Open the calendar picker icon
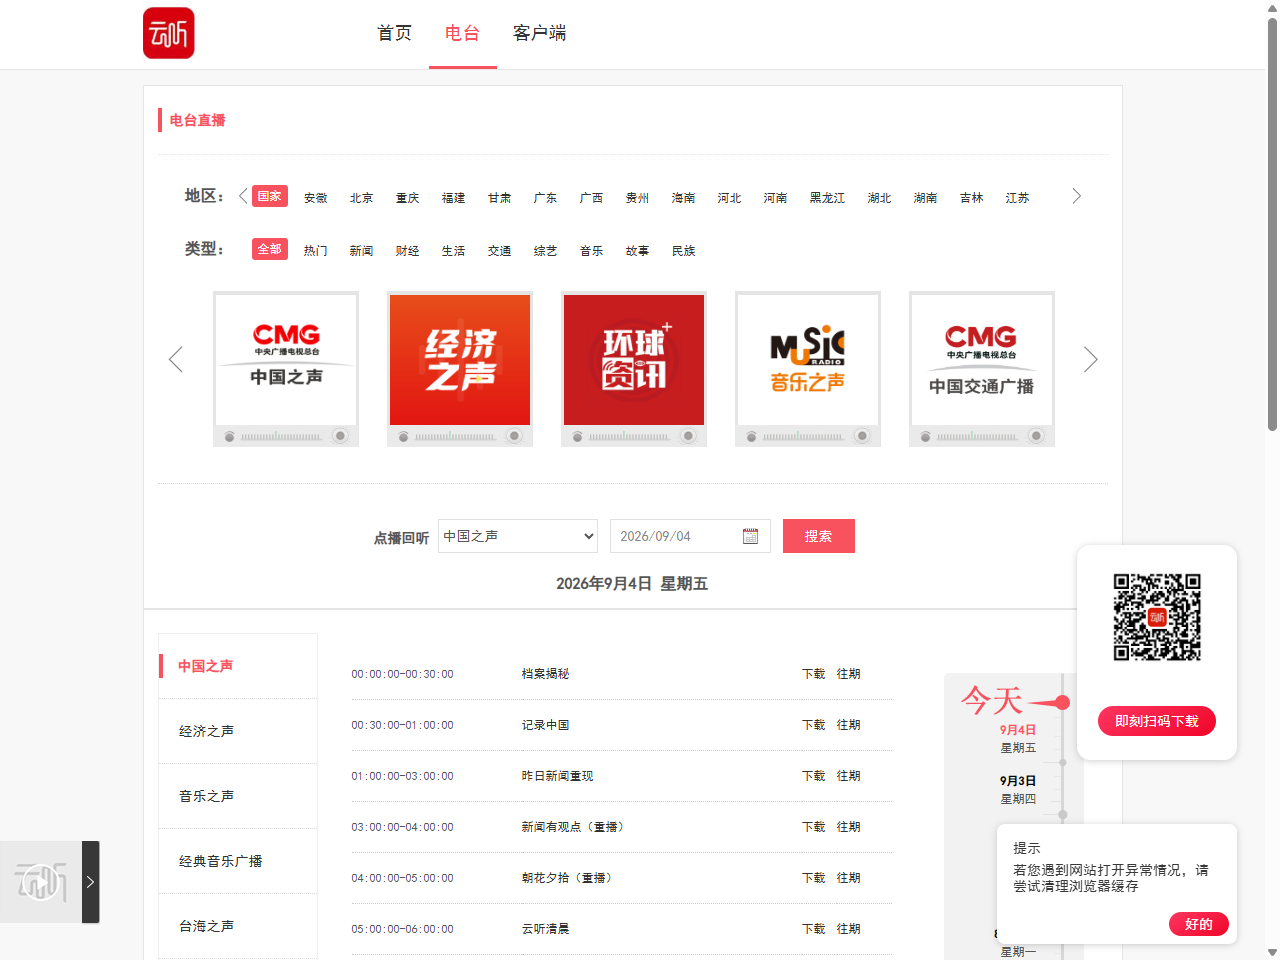 pos(751,537)
